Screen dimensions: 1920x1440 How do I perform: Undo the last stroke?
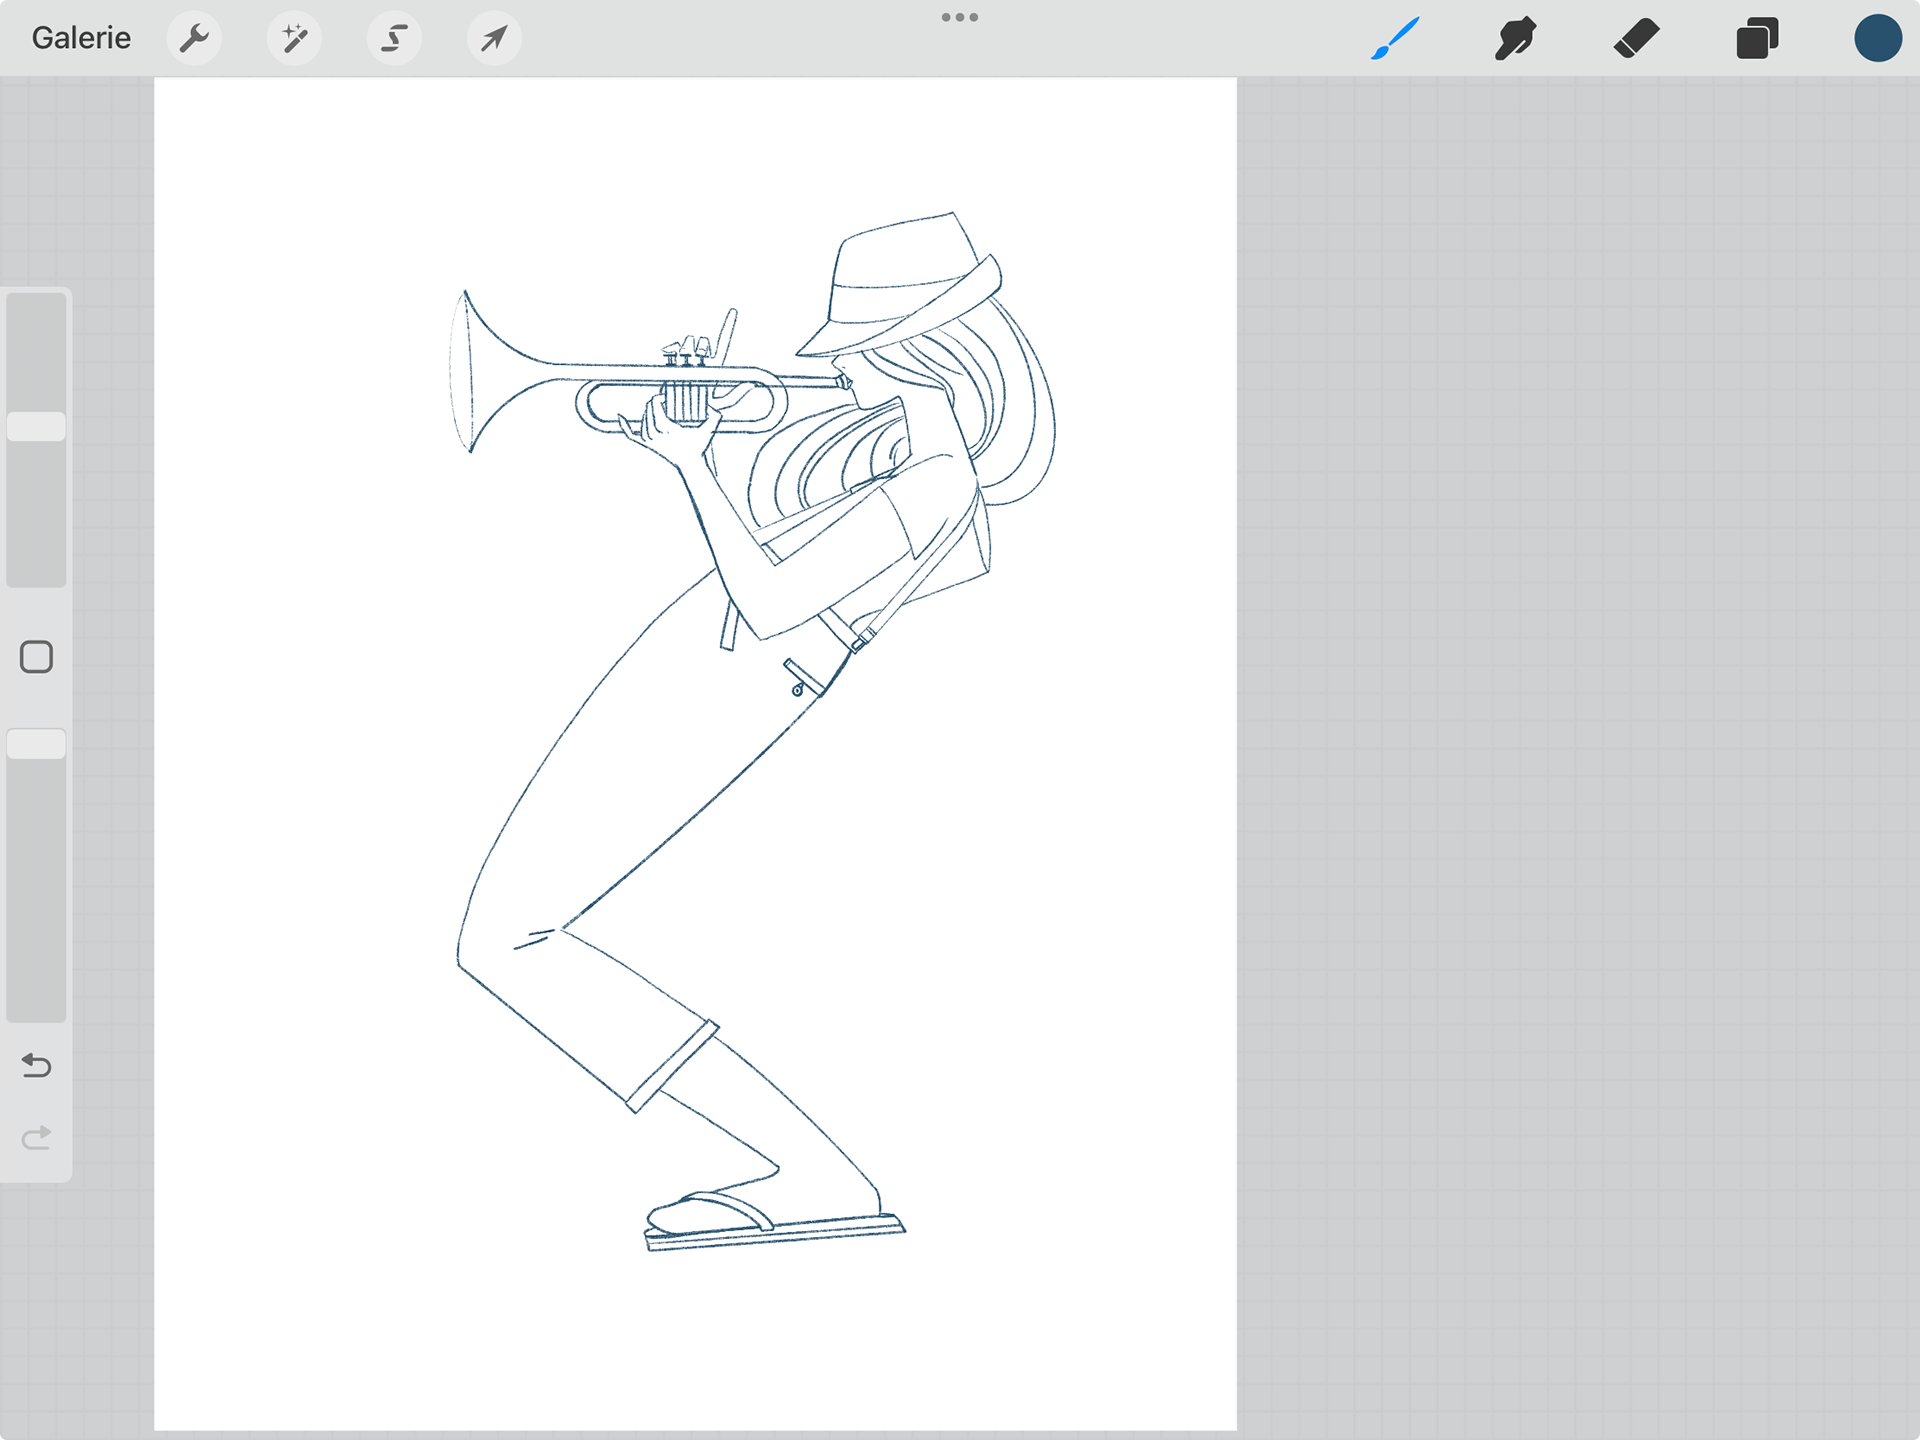(x=37, y=1065)
